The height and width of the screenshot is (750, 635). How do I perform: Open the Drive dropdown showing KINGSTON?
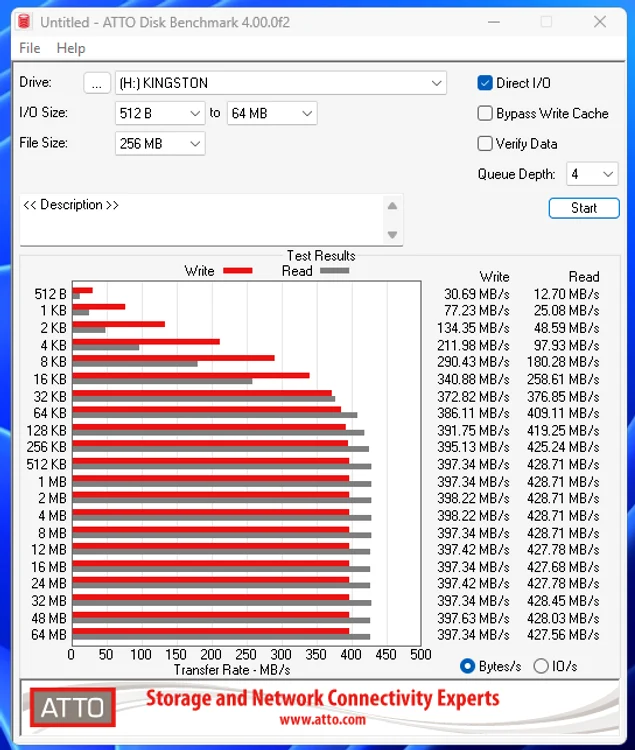click(x=281, y=83)
